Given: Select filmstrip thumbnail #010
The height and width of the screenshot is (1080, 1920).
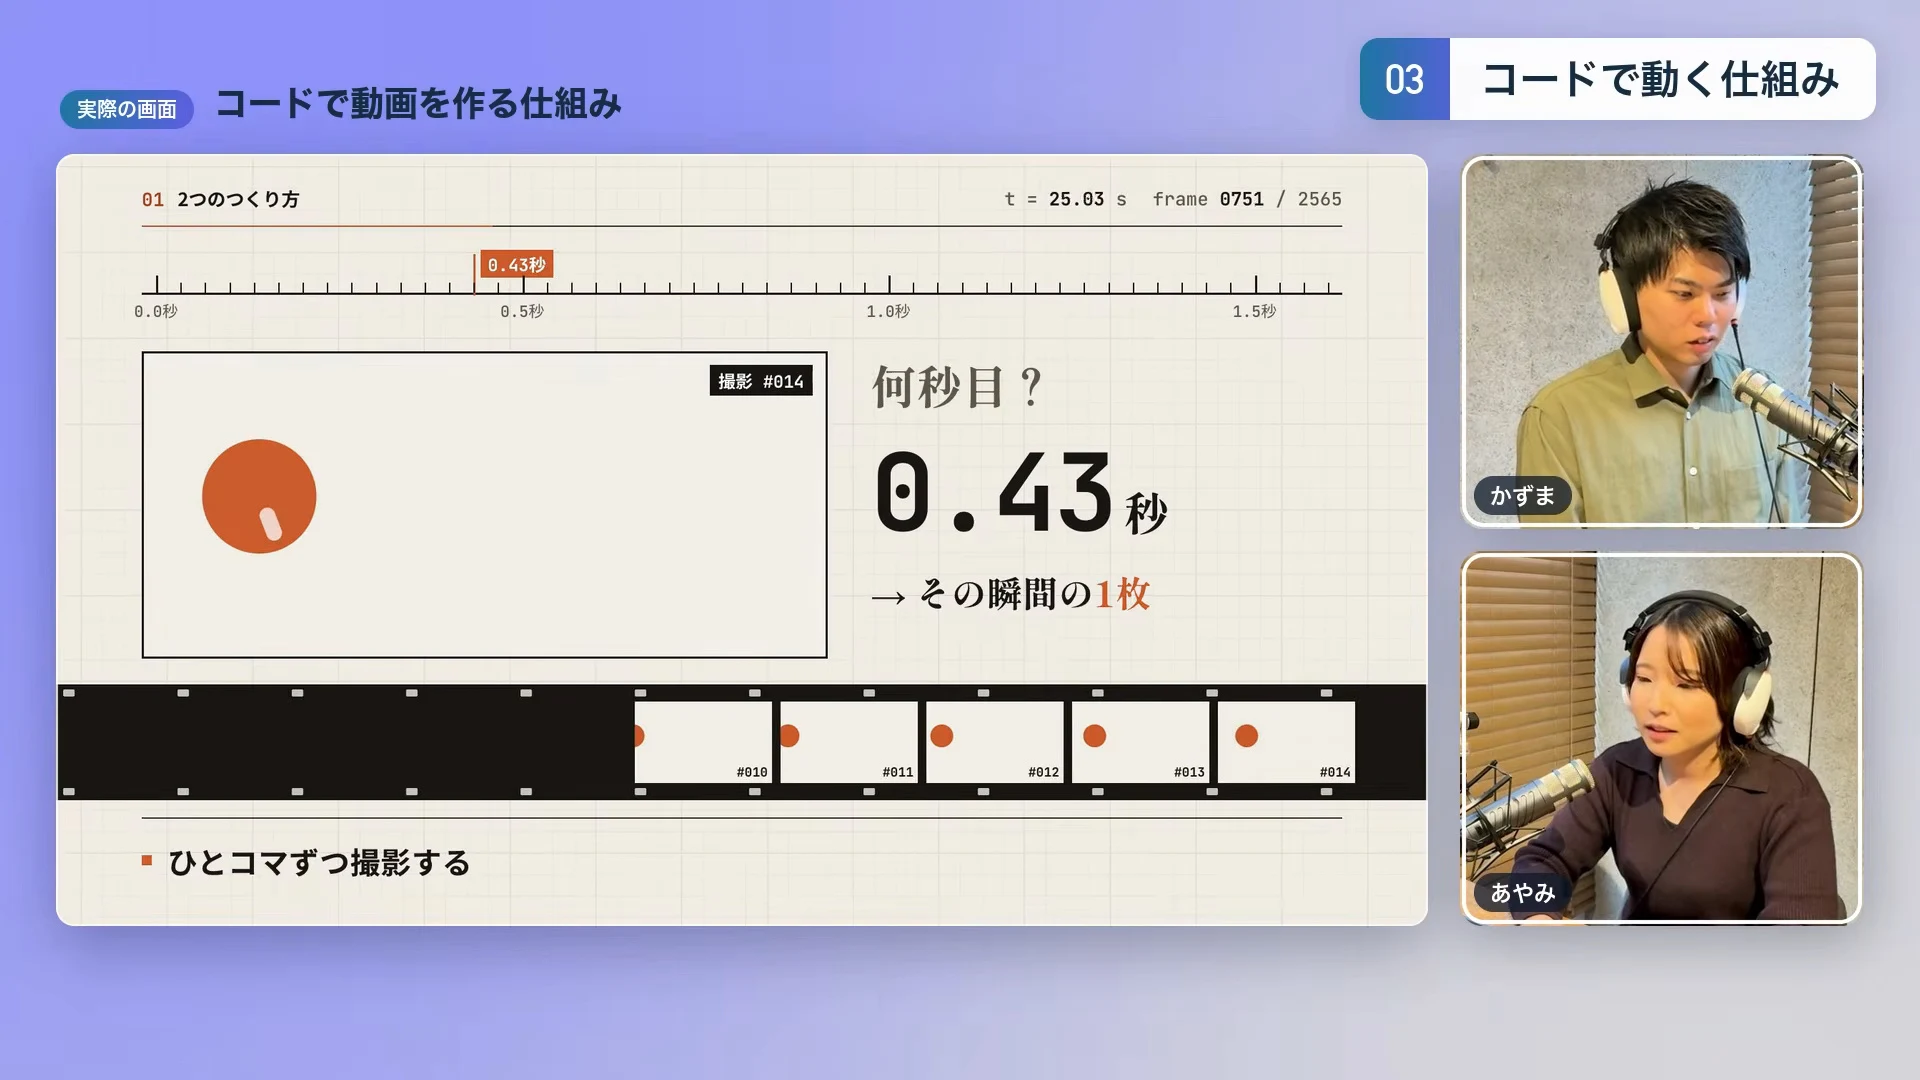Looking at the screenshot, I should pyautogui.click(x=703, y=742).
